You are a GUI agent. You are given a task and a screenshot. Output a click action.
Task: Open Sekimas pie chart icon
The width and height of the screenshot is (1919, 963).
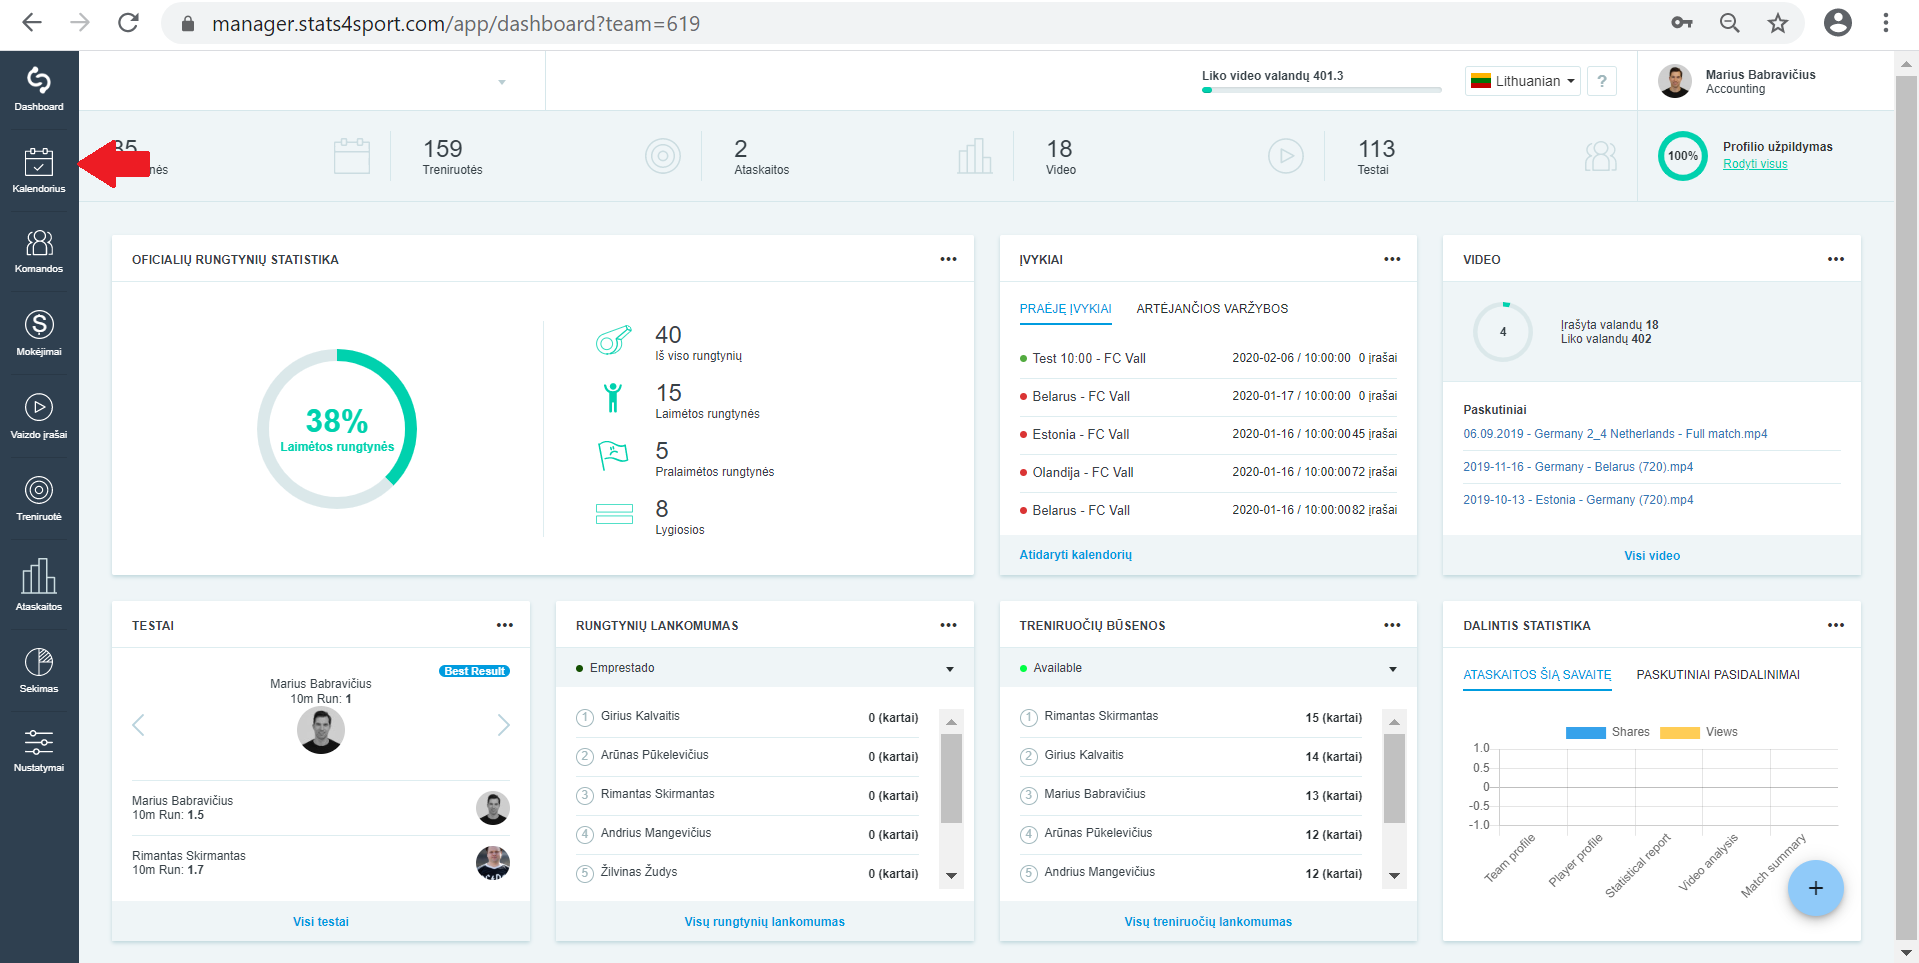click(39, 670)
